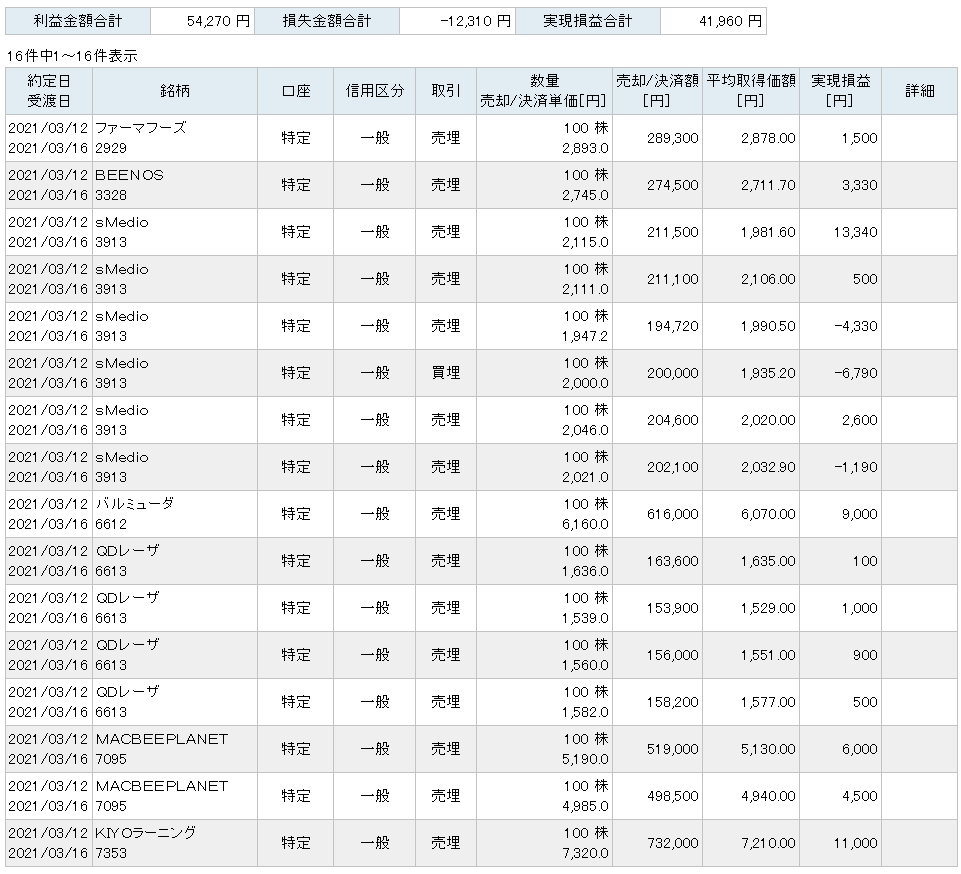This screenshot has height=874, width=961.
Task: Click the 1,577.00 average acquisition price
Action: click(x=768, y=702)
